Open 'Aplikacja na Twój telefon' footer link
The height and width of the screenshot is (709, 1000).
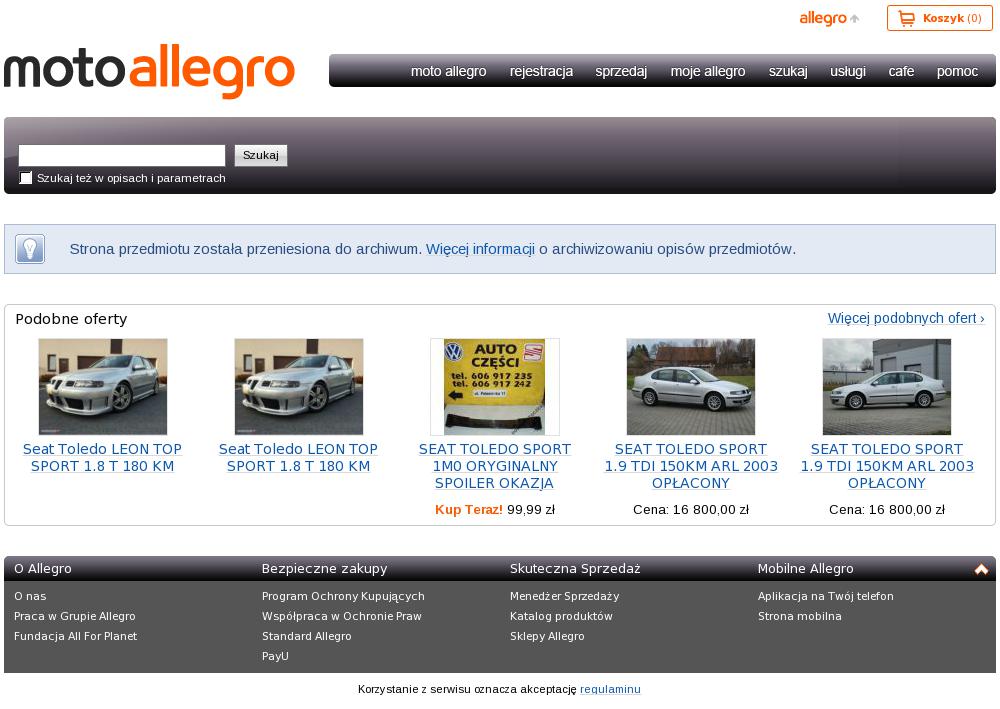click(x=826, y=596)
